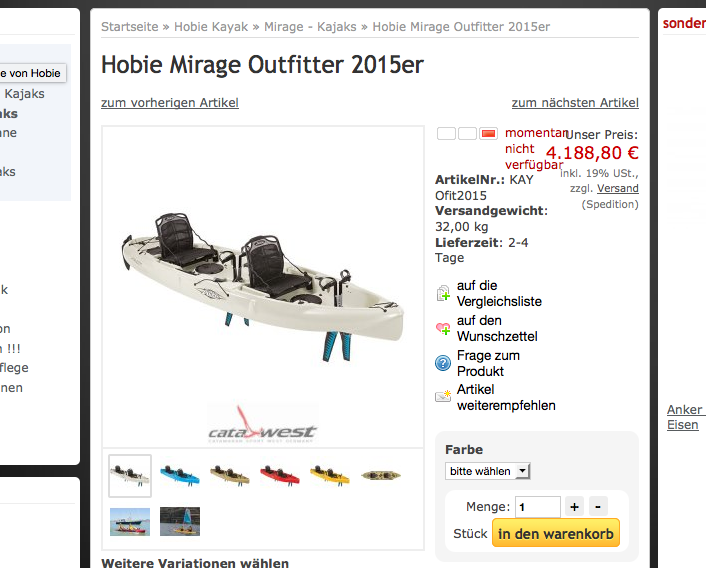
Task: Select the blue kayak thumbnail
Action: [180, 475]
